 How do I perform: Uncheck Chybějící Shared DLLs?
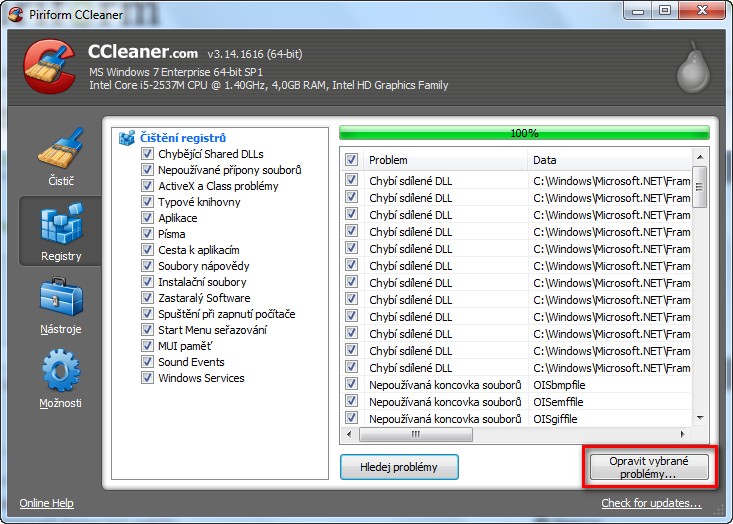point(147,154)
